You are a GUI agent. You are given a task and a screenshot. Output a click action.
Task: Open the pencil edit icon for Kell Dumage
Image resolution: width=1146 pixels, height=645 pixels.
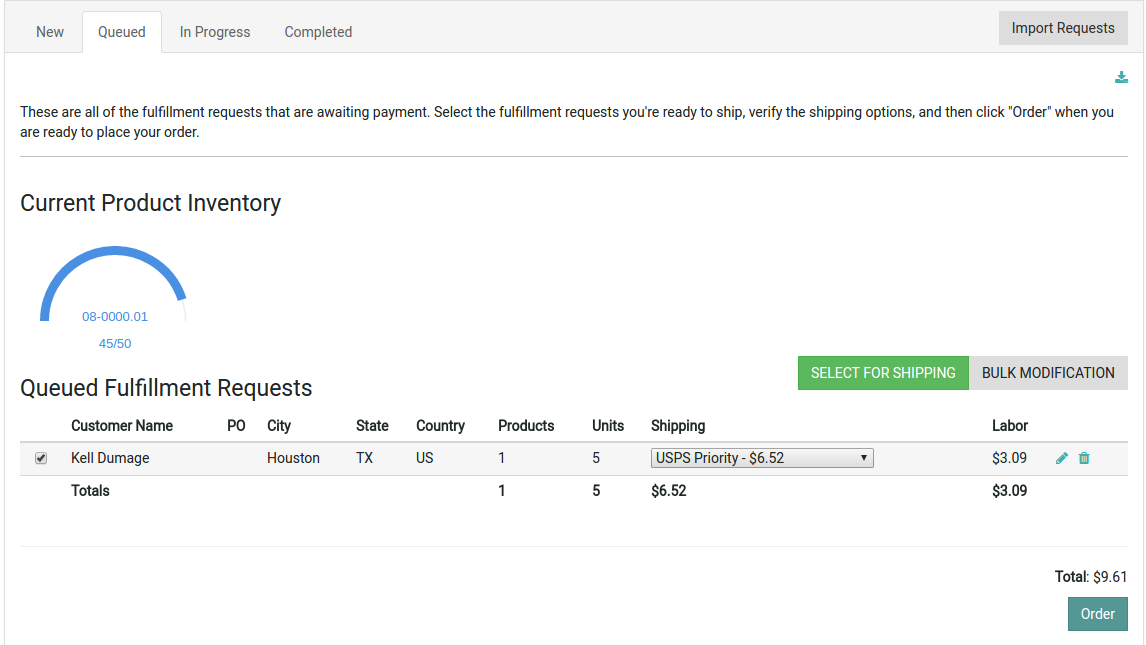click(x=1061, y=457)
